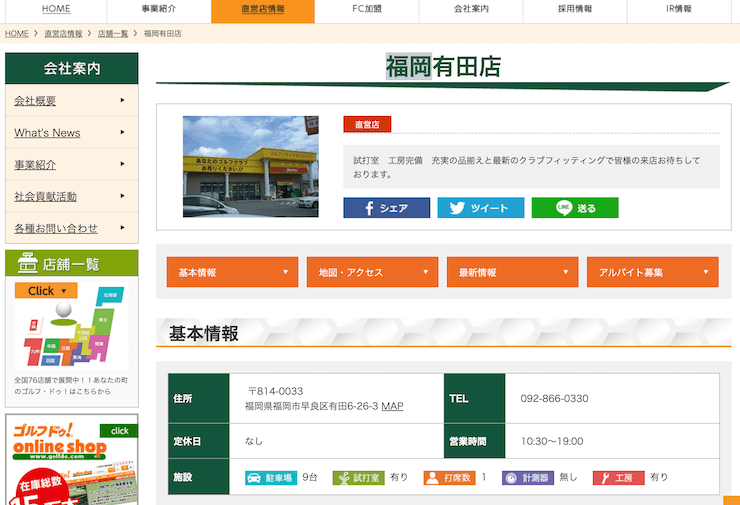Click the LINE send icon button
The image size is (740, 505).
tap(574, 208)
